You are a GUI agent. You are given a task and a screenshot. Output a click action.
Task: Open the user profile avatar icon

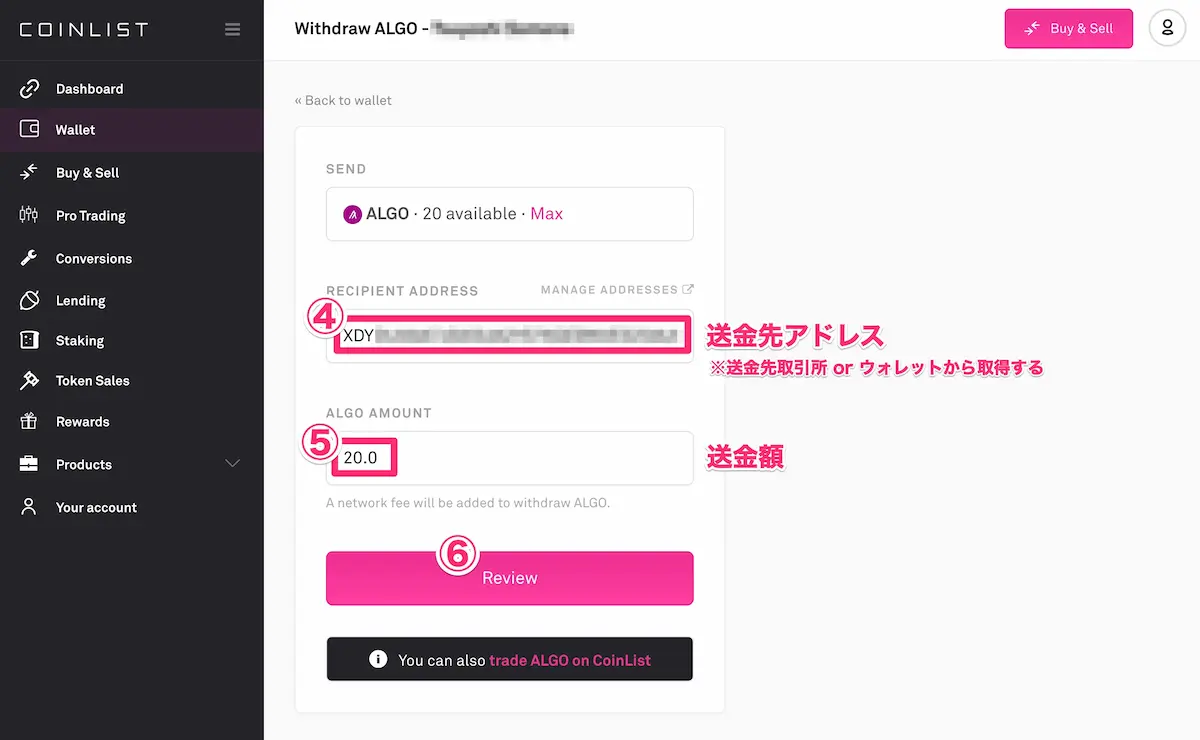pos(1167,28)
